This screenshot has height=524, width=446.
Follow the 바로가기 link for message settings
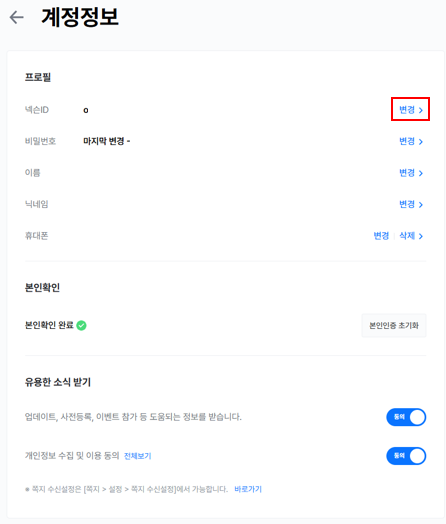[x=248, y=489]
